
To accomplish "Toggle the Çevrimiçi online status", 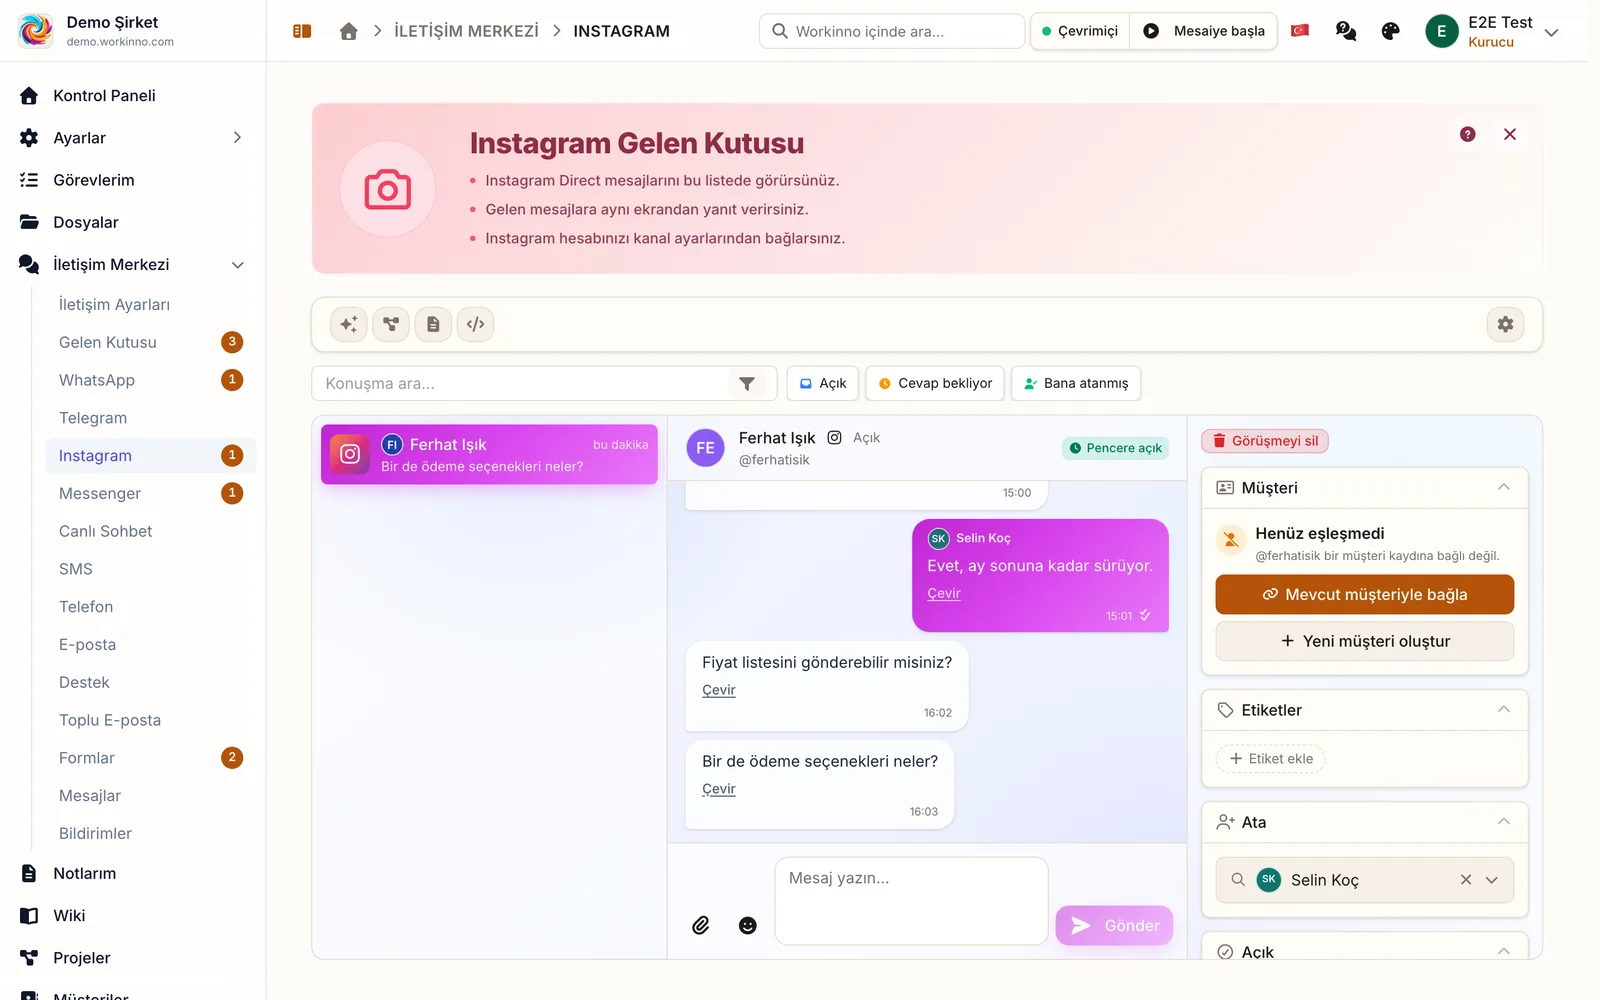I will 1080,31.
